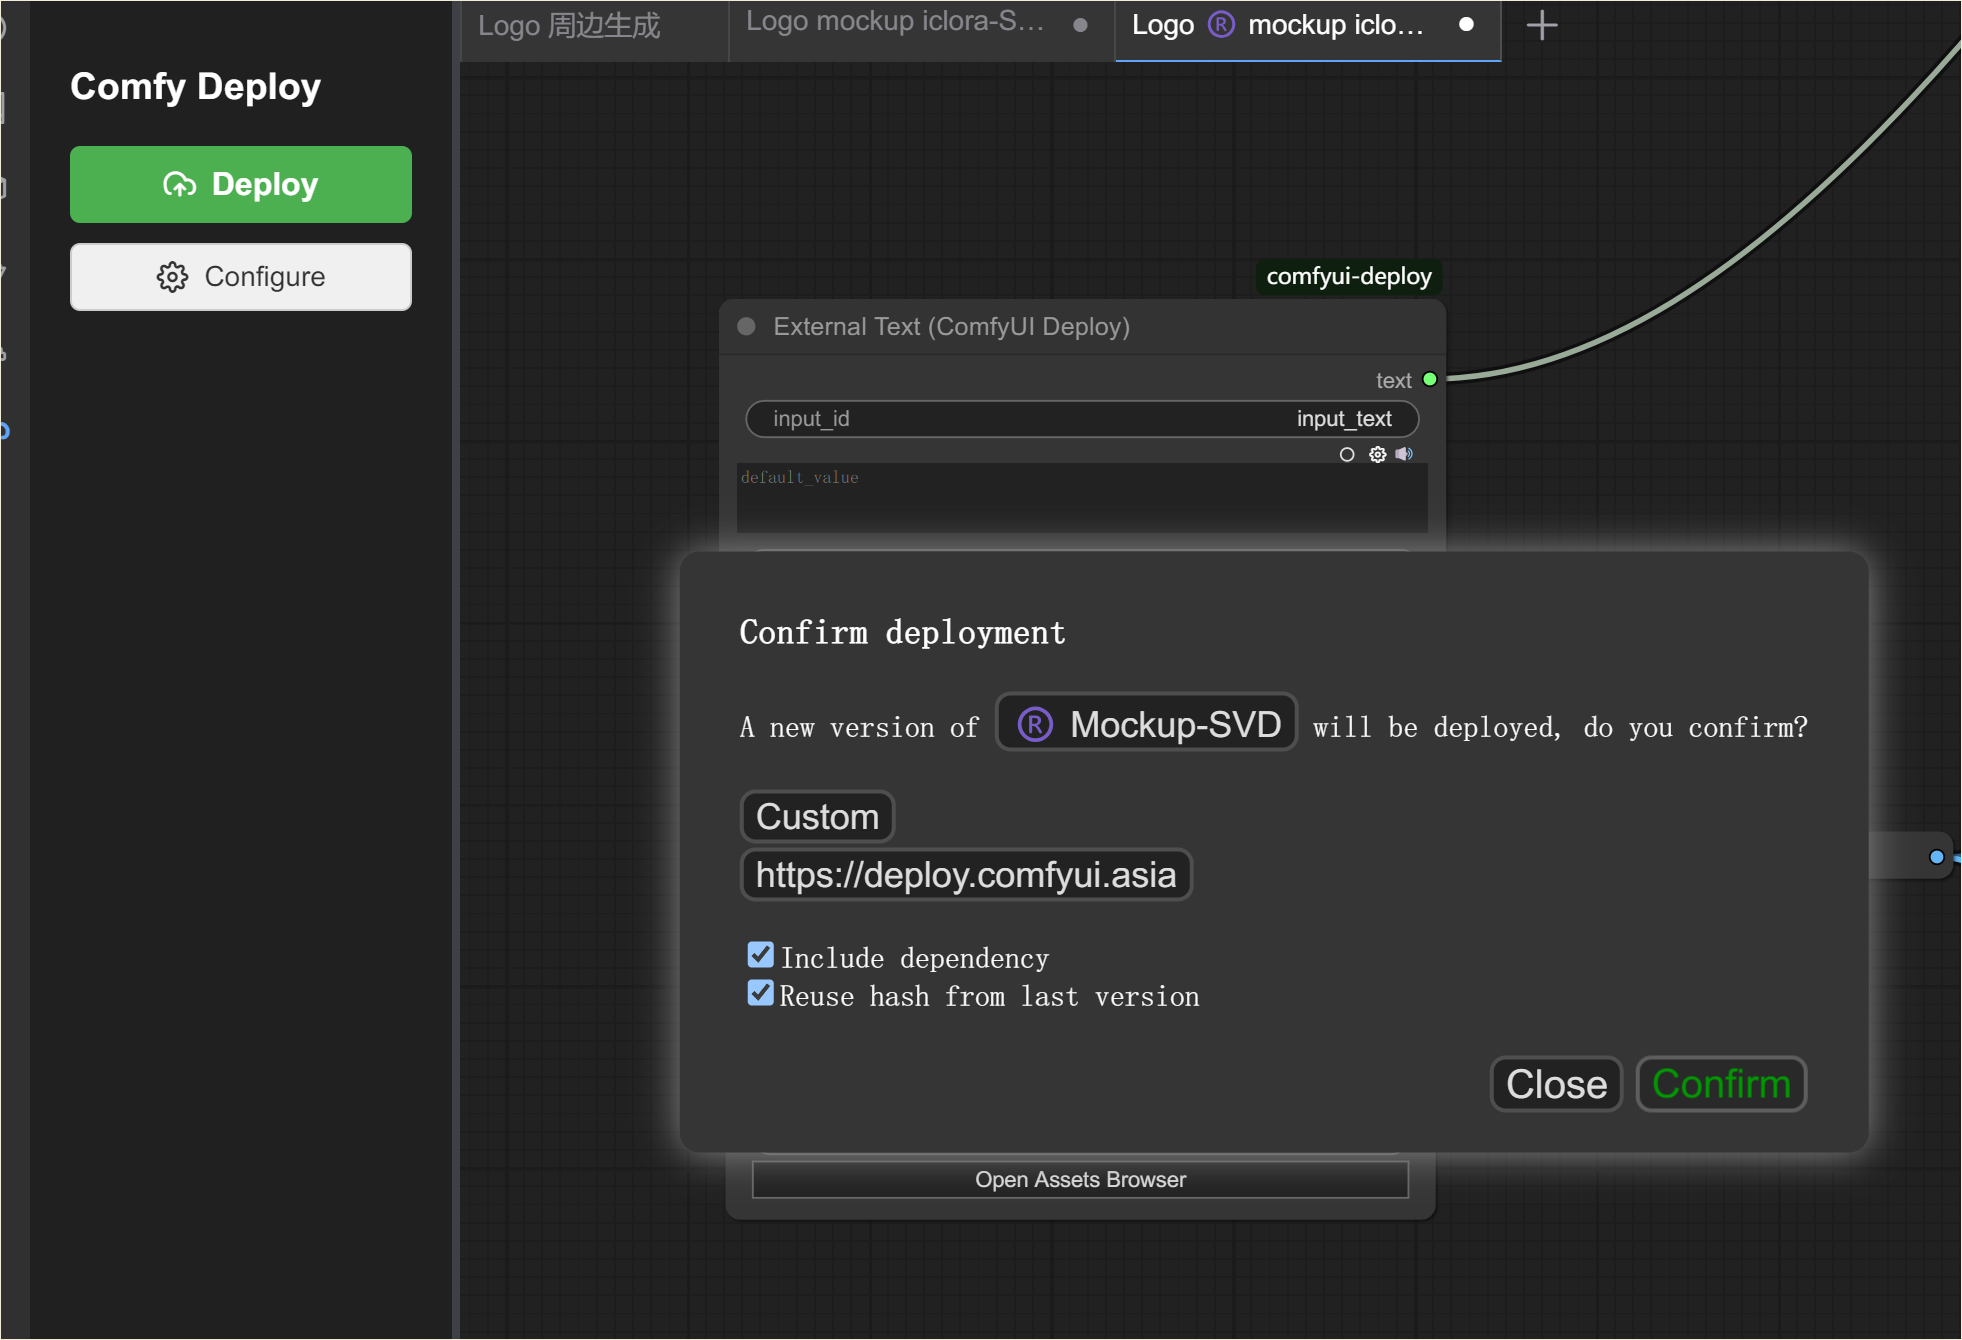Click the registered R icon in active tab
Viewport: 1962px width, 1340px height.
(1221, 24)
